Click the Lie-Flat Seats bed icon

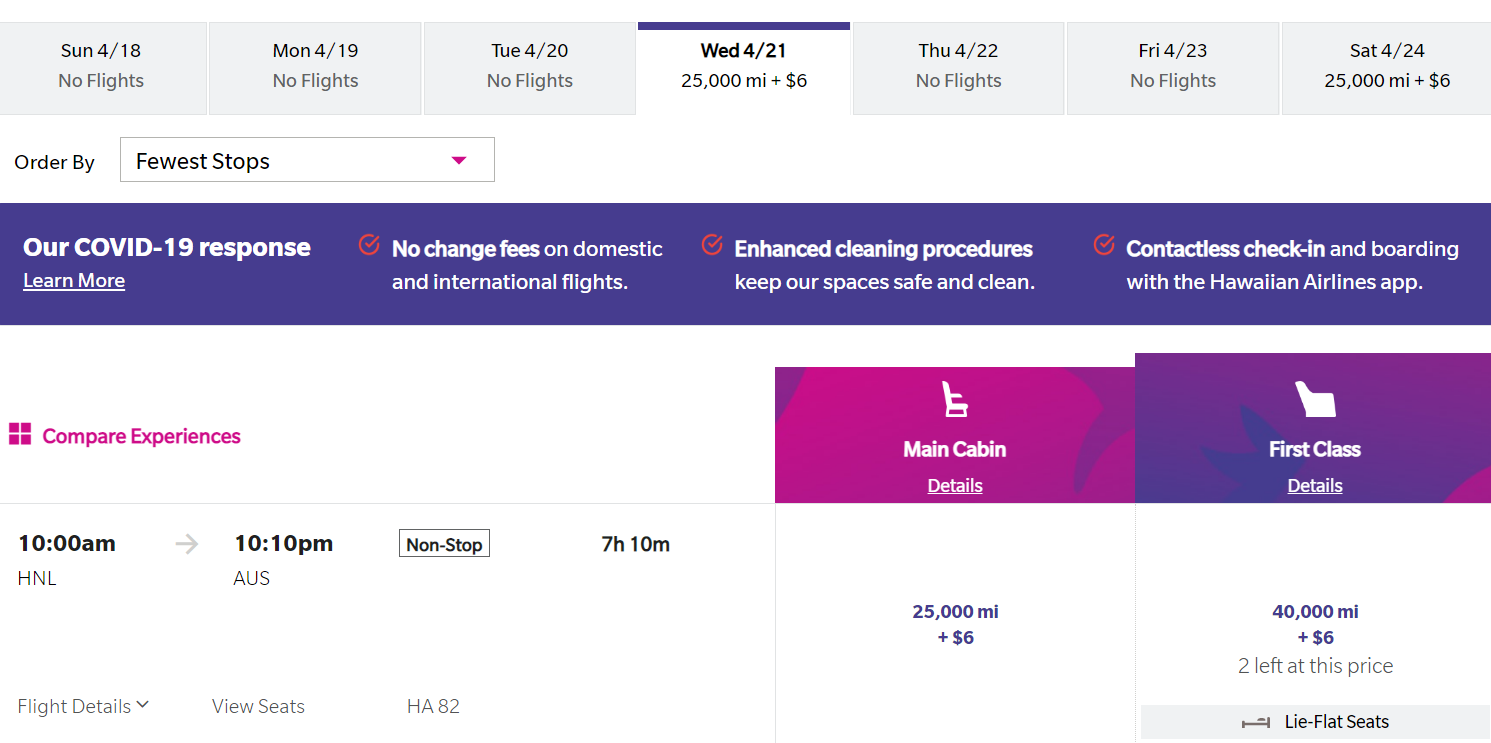coord(1255,723)
